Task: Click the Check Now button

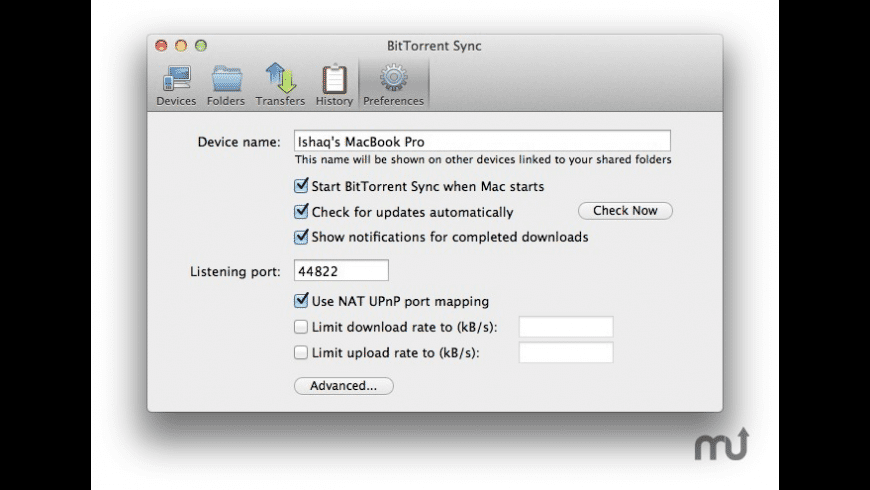Action: click(625, 211)
